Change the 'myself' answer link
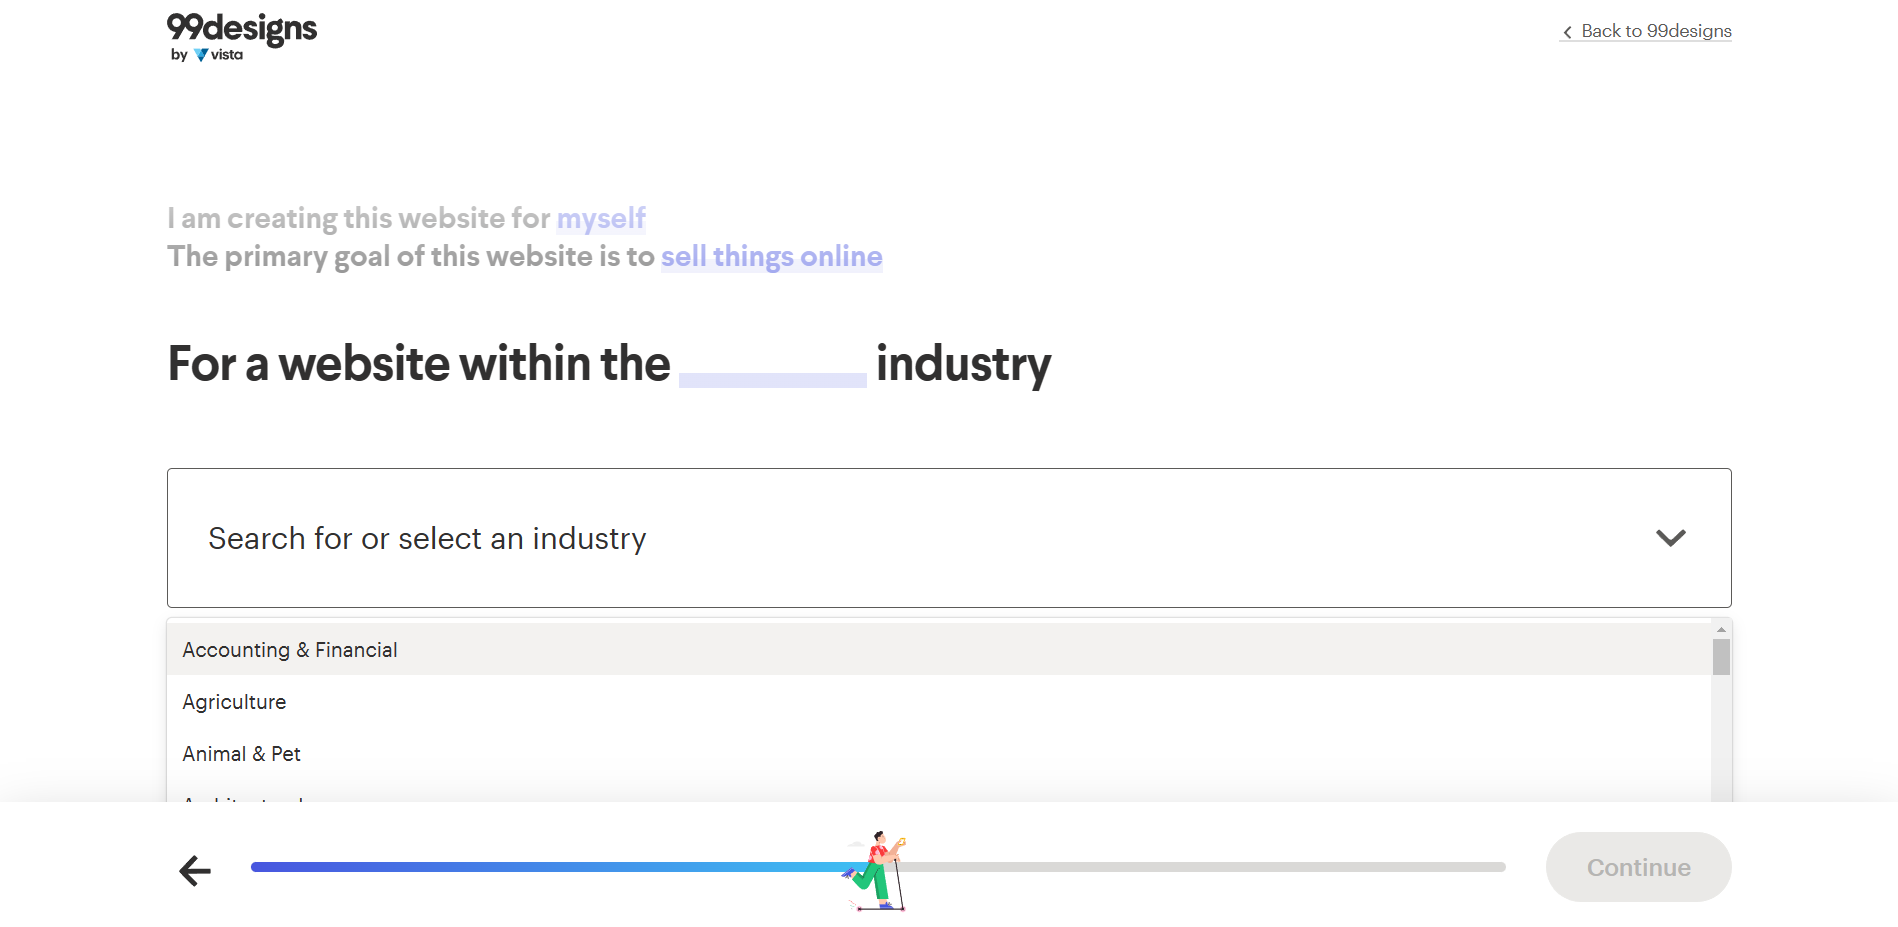This screenshot has height=927, width=1898. pyautogui.click(x=601, y=218)
